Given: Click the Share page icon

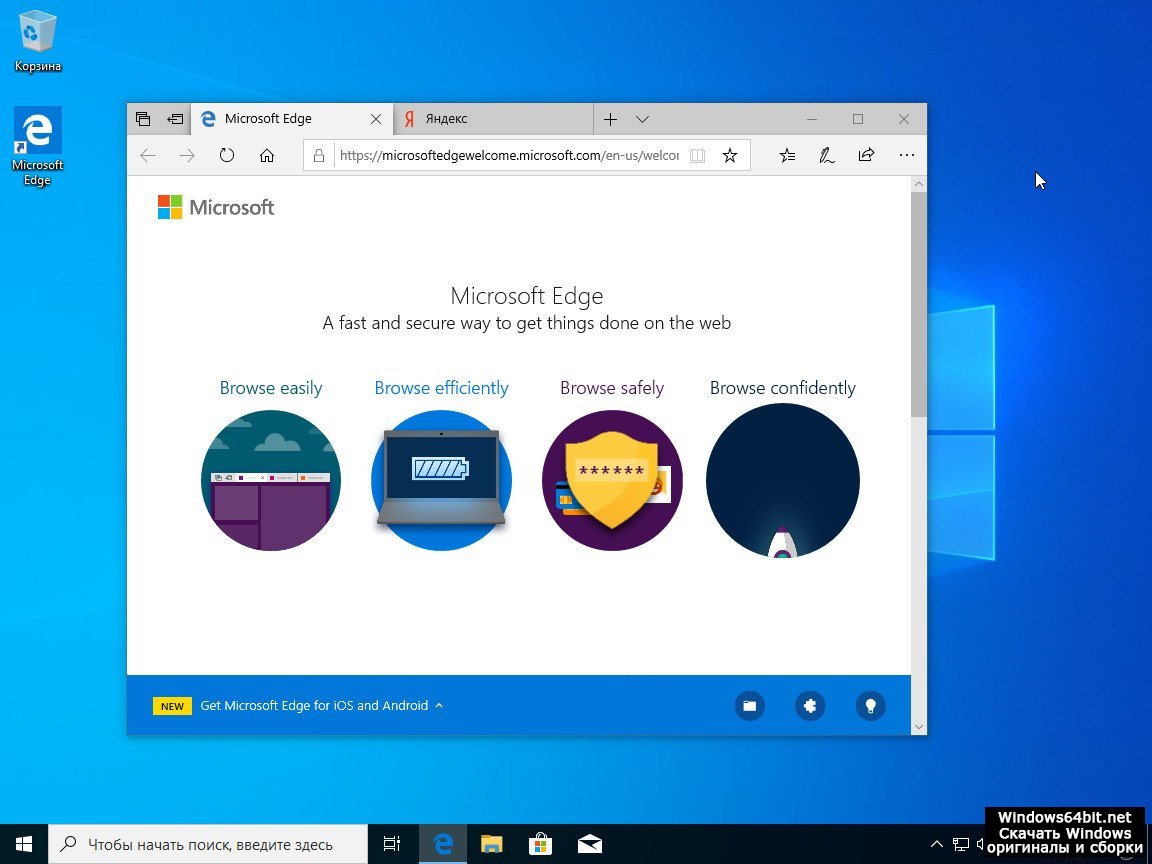Looking at the screenshot, I should pos(866,155).
